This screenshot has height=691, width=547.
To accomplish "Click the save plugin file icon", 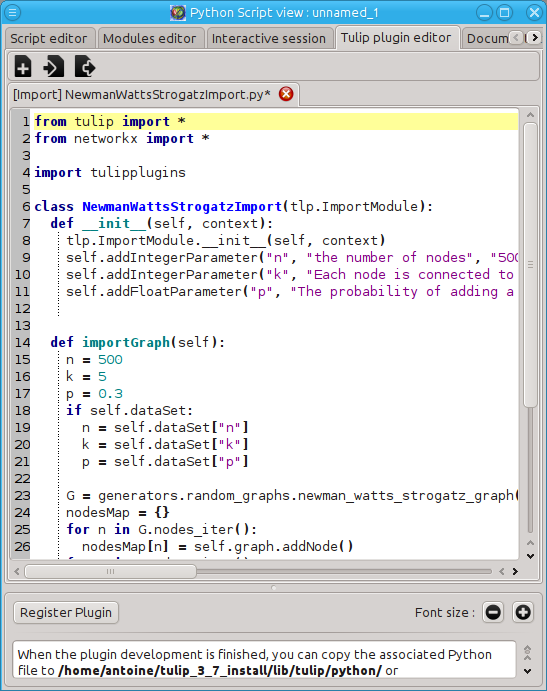I will click(85, 67).
